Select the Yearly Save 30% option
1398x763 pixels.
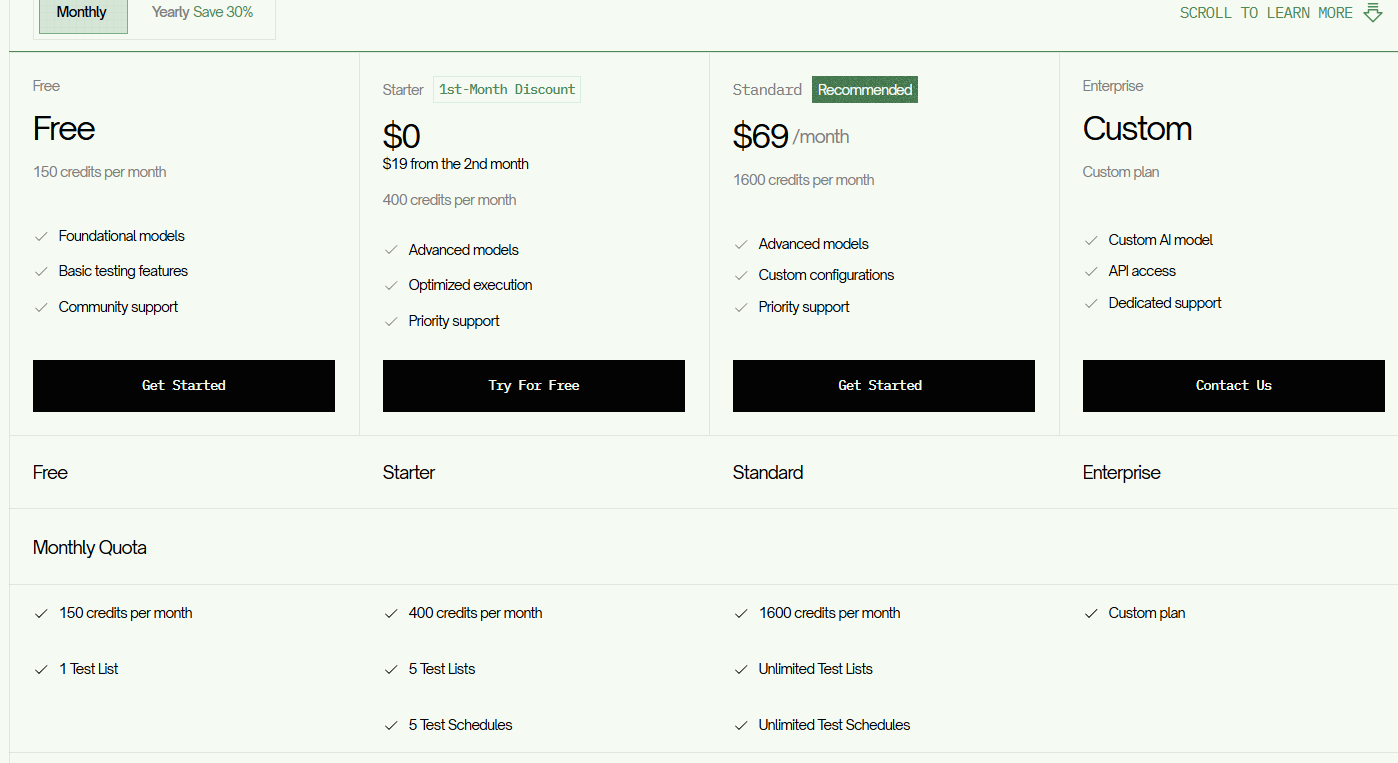click(x=201, y=12)
